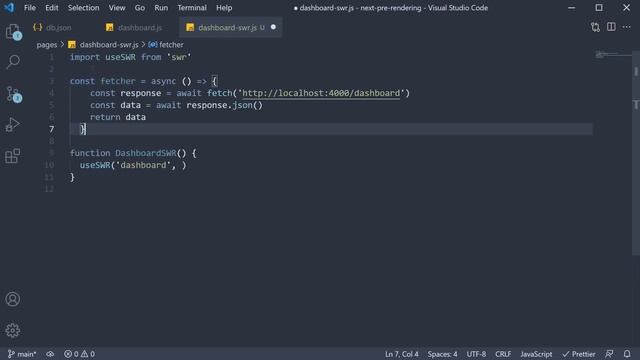Change line endings via CRLF
The width and height of the screenshot is (640, 360).
(503, 354)
